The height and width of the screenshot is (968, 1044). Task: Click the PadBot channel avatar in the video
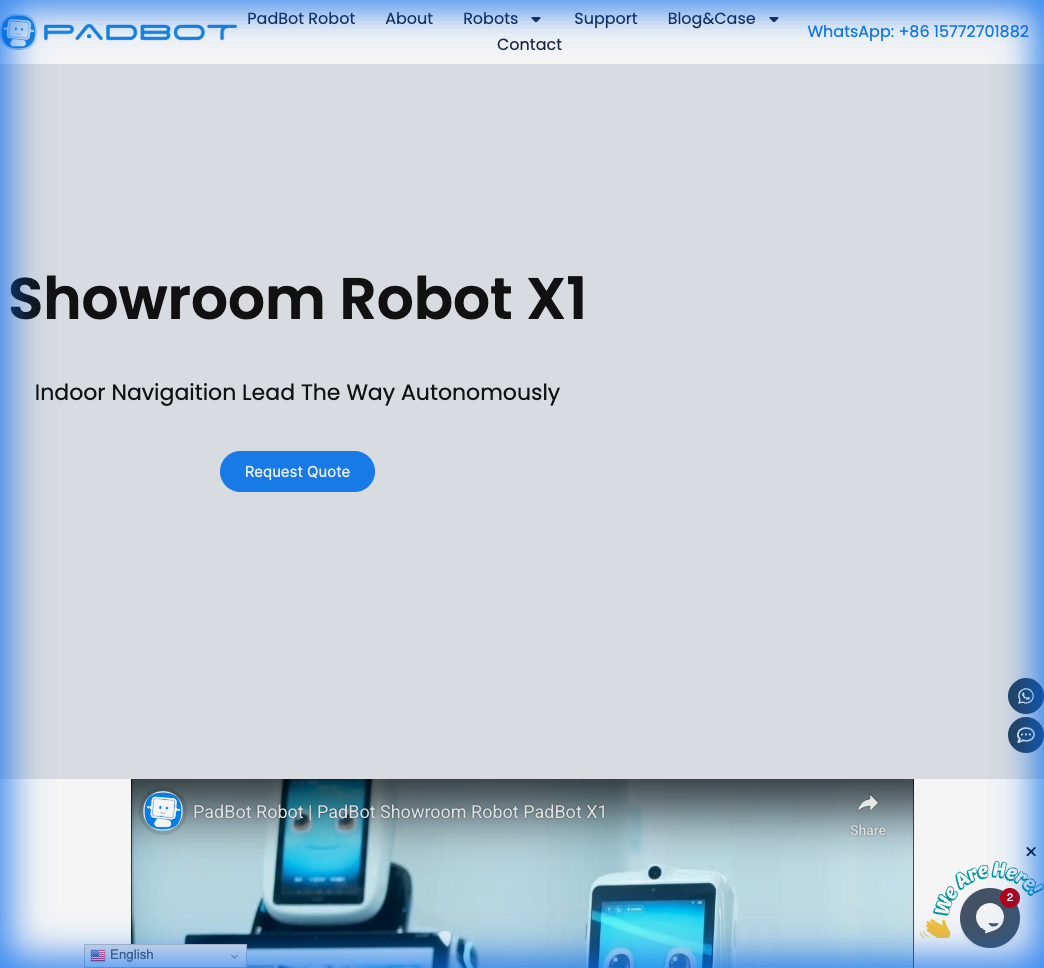[163, 811]
